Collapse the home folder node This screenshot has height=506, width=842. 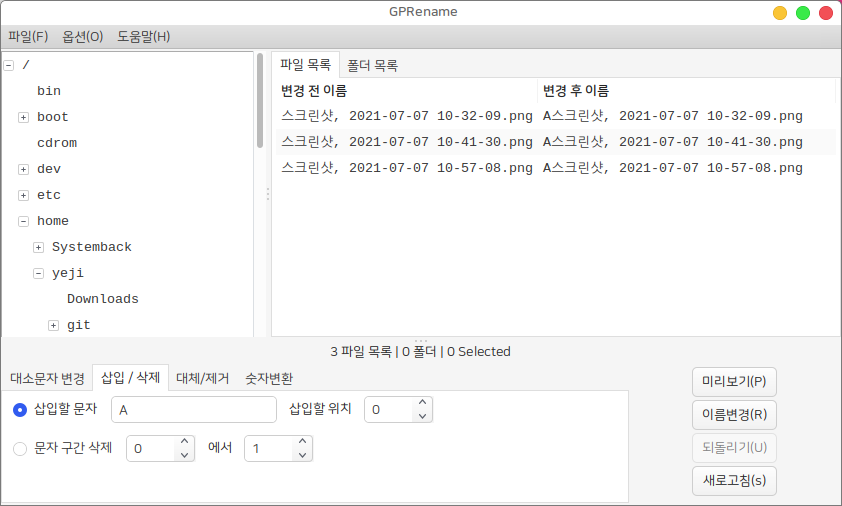(x=23, y=222)
